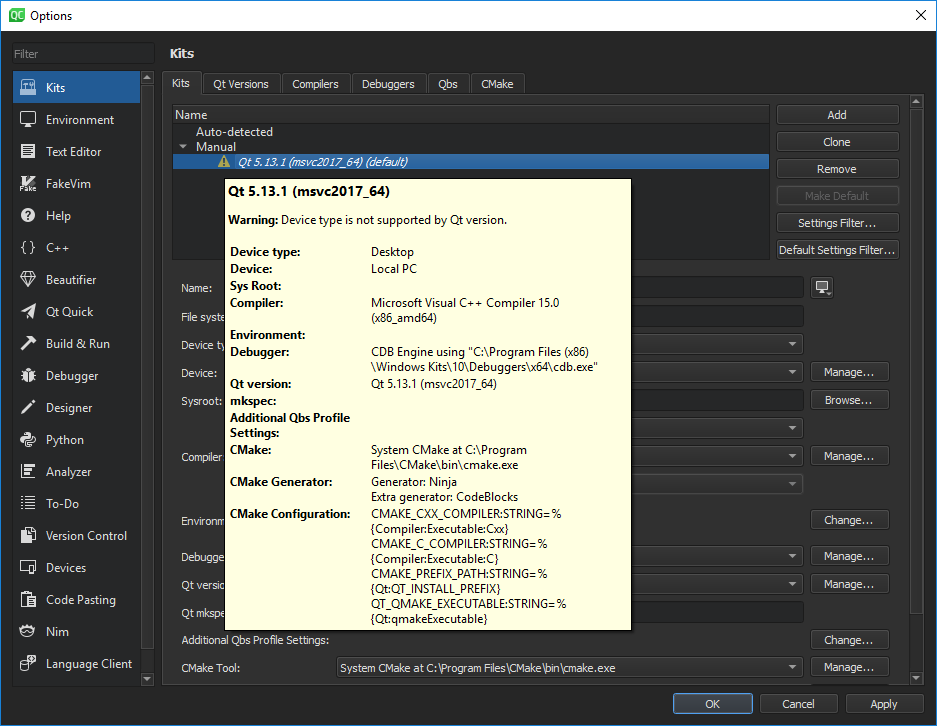Open the Beautifier category icon
Viewport: 937px width, 726px height.
click(28, 280)
